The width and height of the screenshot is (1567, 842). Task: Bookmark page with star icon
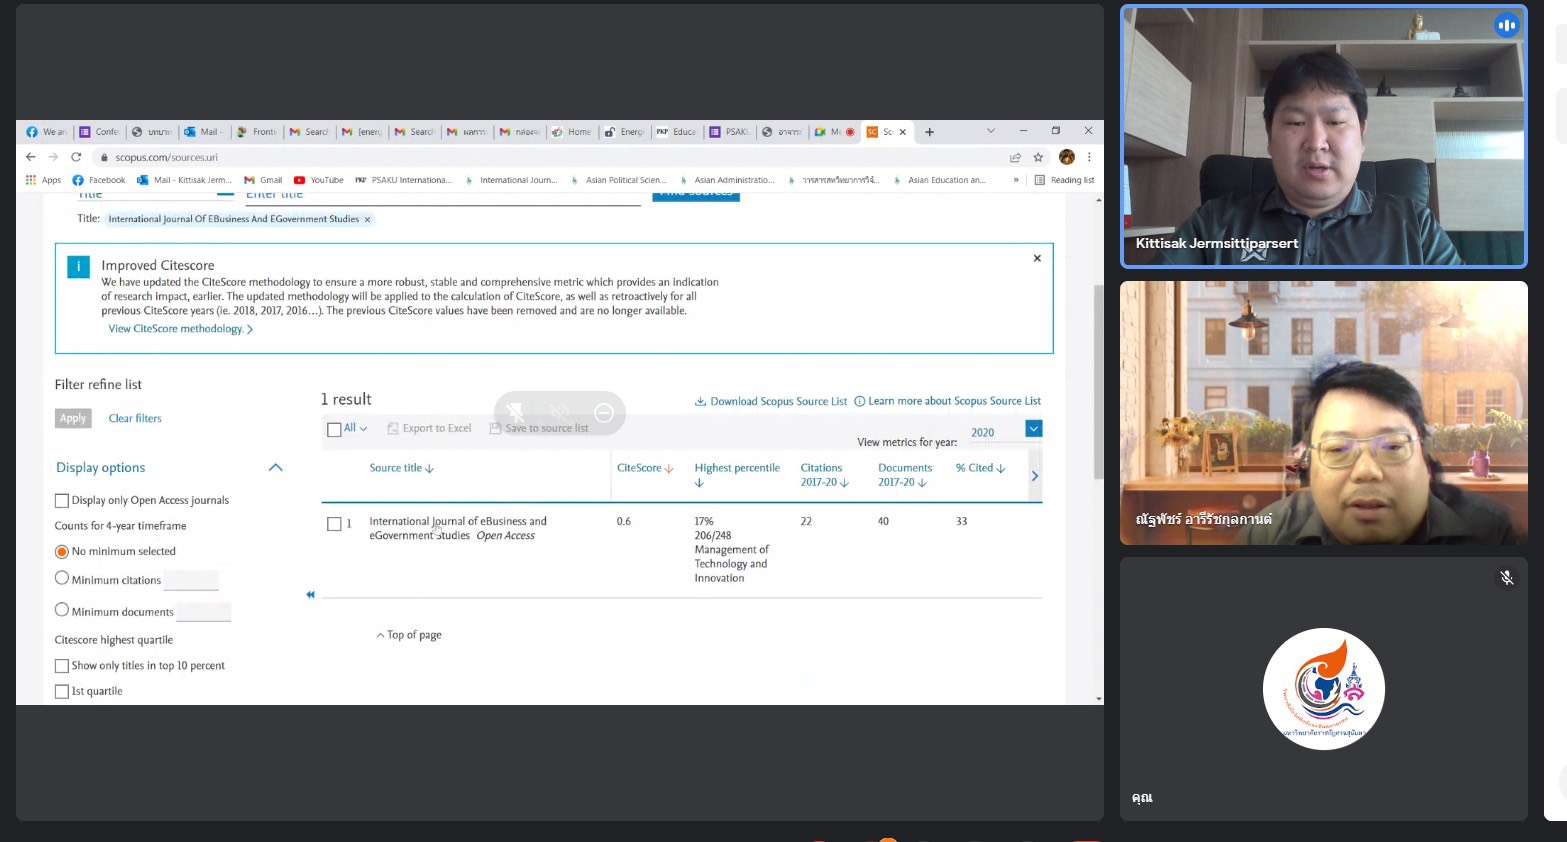click(x=1038, y=157)
